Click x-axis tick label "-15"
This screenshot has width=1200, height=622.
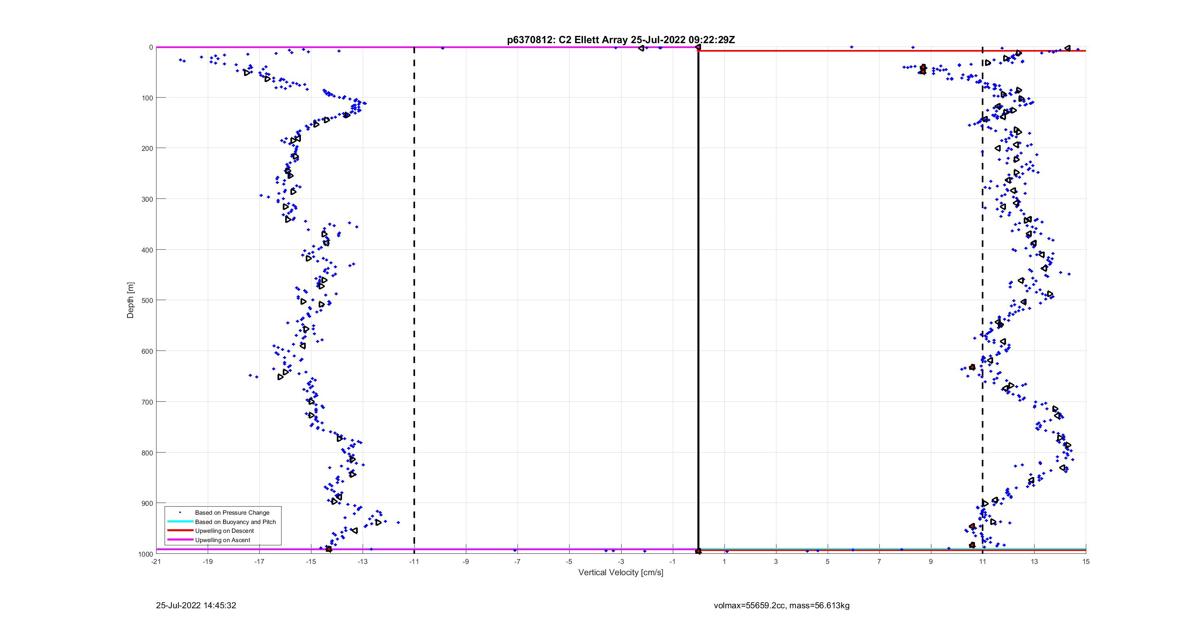(x=311, y=562)
